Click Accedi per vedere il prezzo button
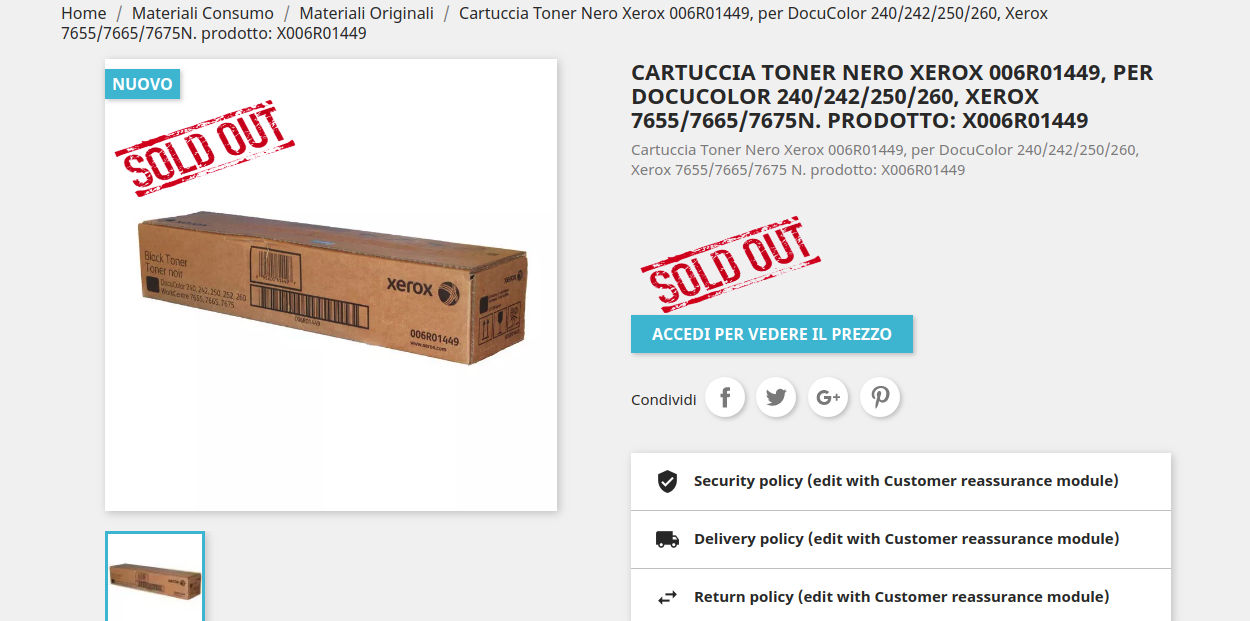The image size is (1250, 621). (x=771, y=334)
